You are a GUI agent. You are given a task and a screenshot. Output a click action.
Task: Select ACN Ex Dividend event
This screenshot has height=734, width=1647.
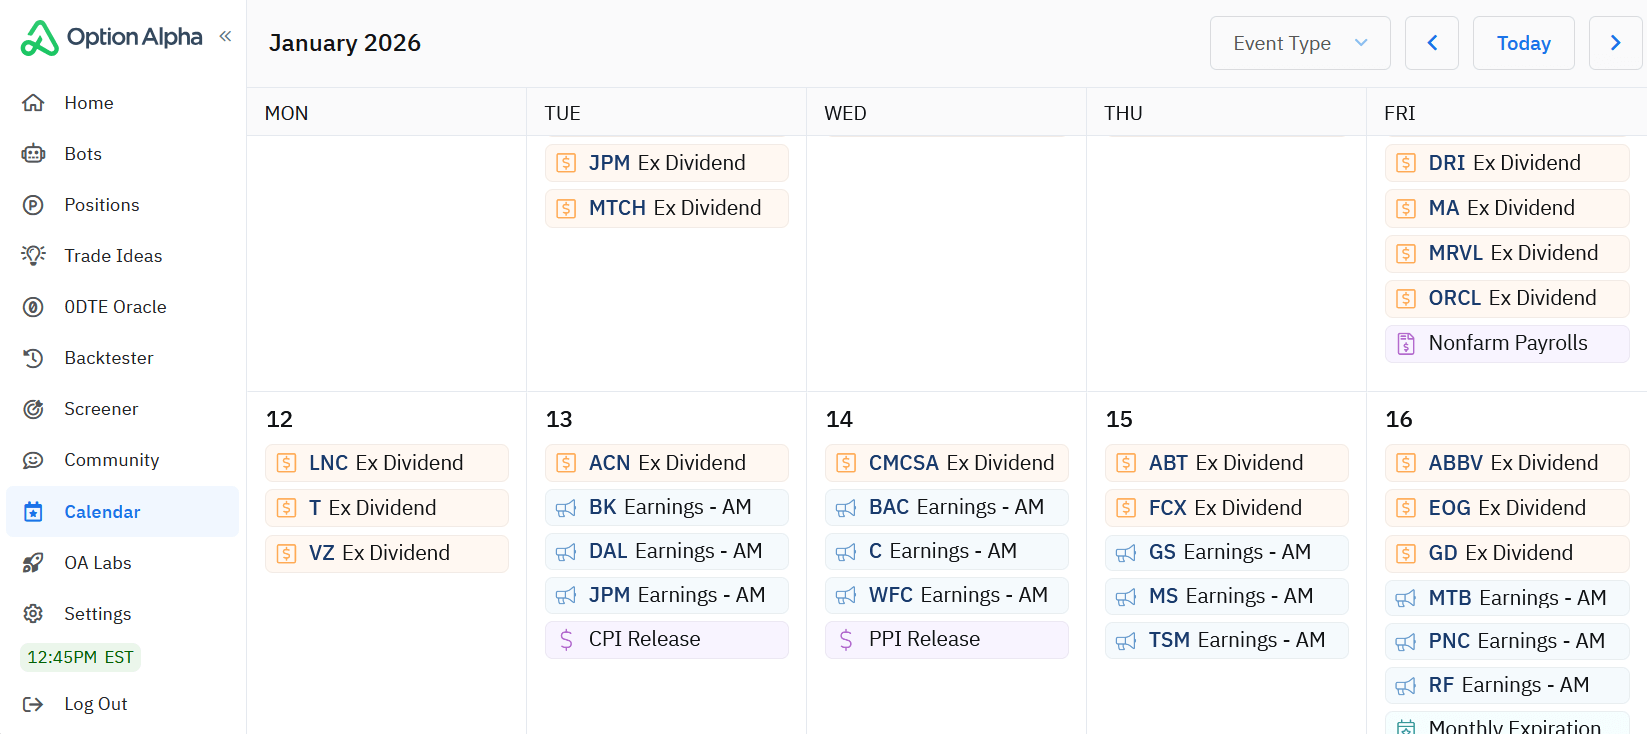(x=667, y=463)
